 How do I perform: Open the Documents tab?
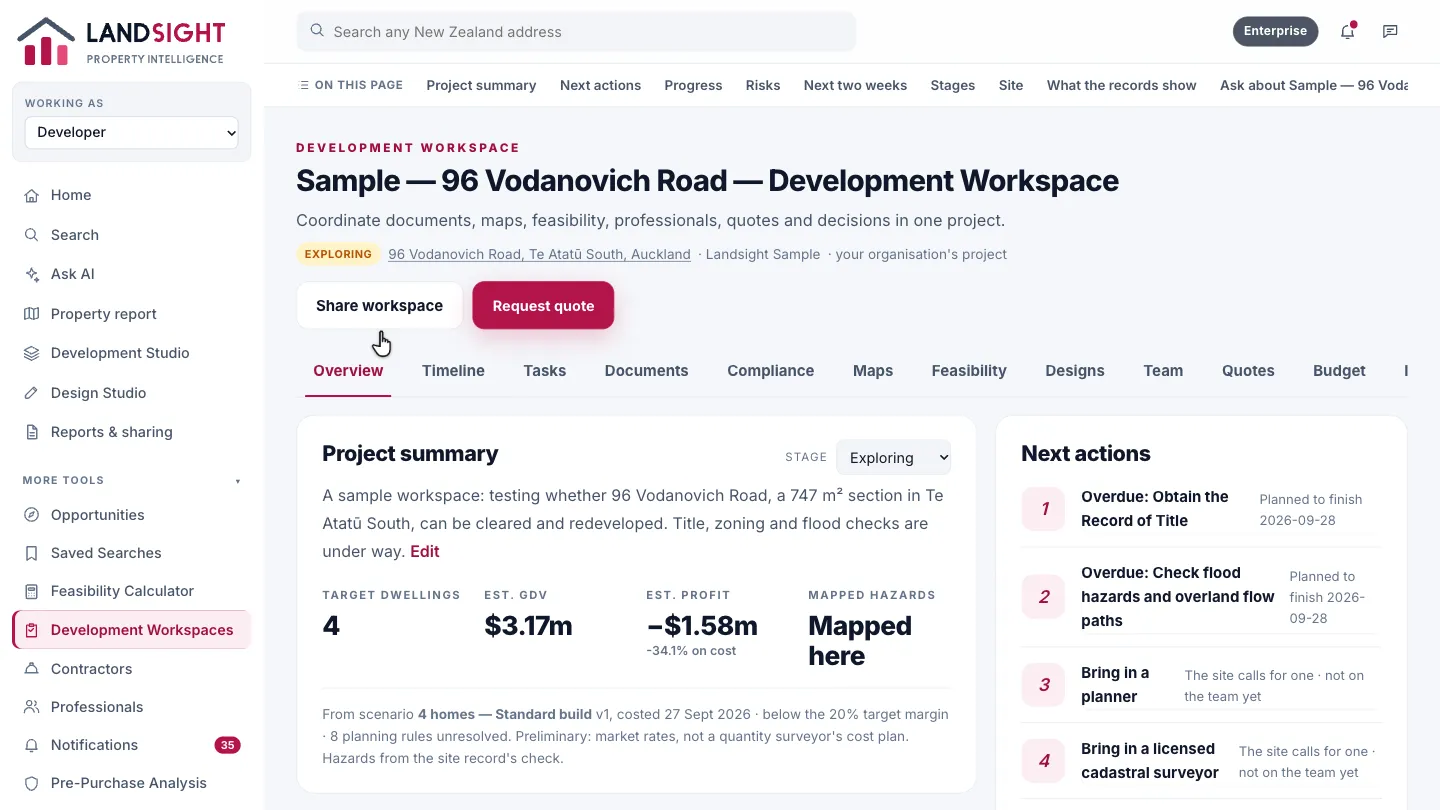tap(647, 370)
